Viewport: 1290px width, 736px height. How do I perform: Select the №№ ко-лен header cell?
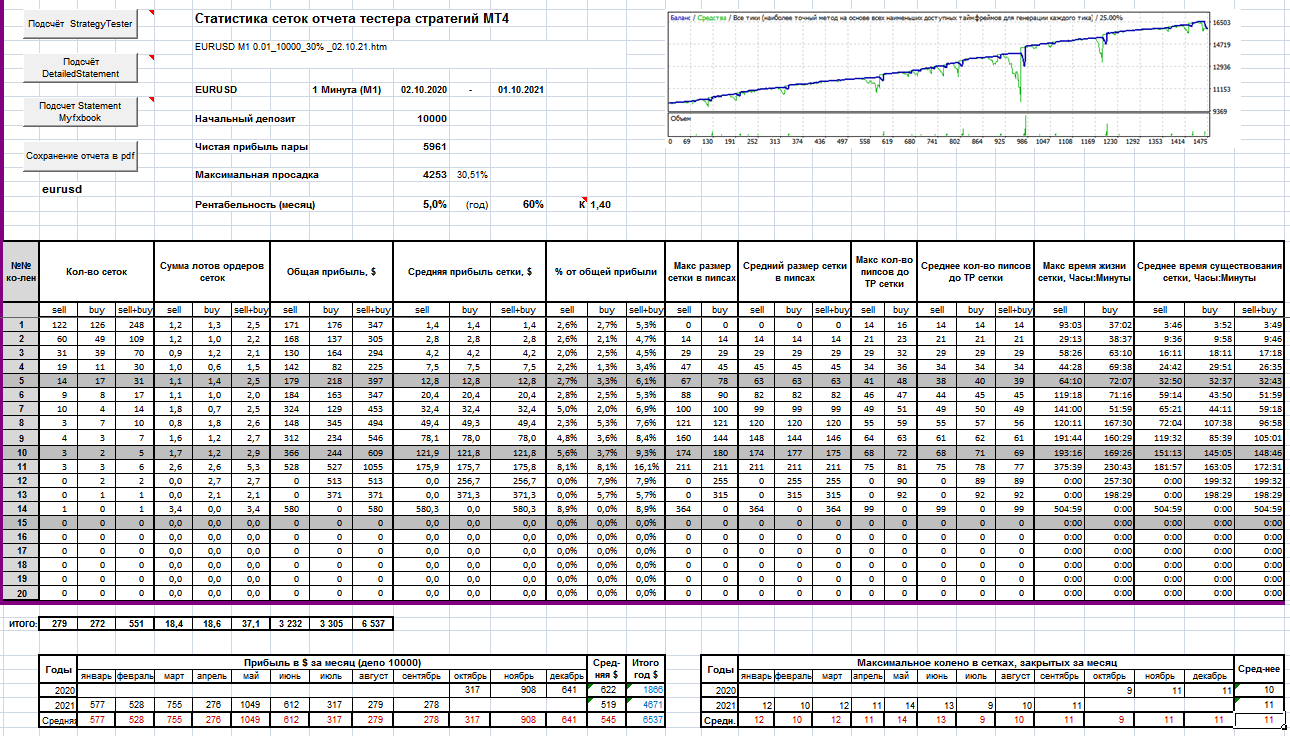22,271
